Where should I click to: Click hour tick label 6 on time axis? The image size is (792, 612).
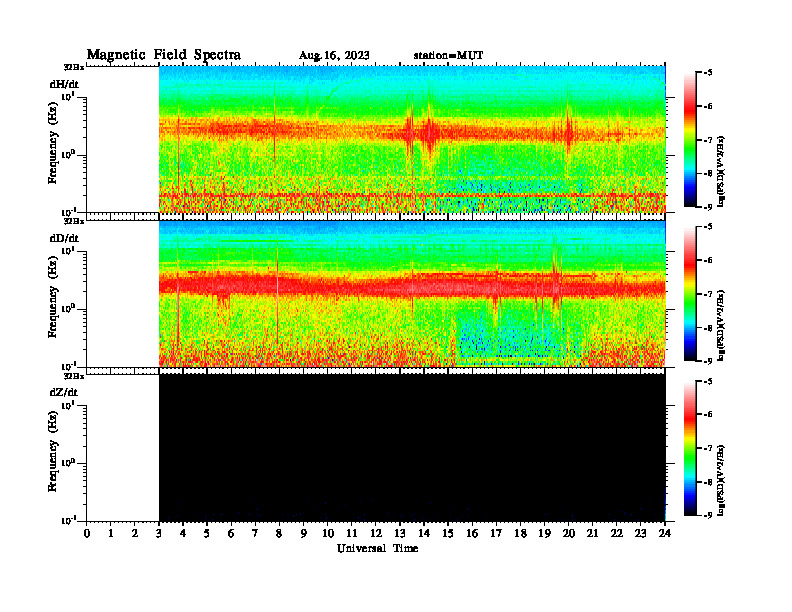point(231,534)
